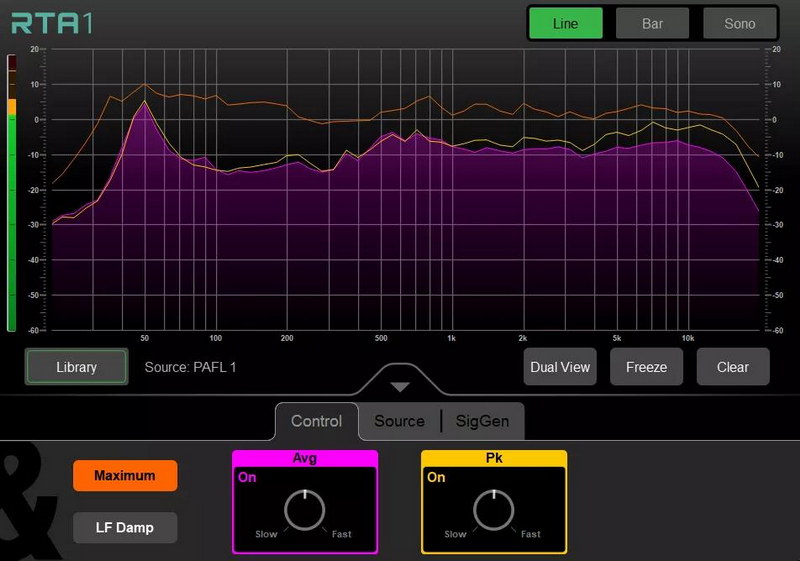This screenshot has width=800, height=561.
Task: Switch RTA display to Line view
Action: tap(565, 23)
